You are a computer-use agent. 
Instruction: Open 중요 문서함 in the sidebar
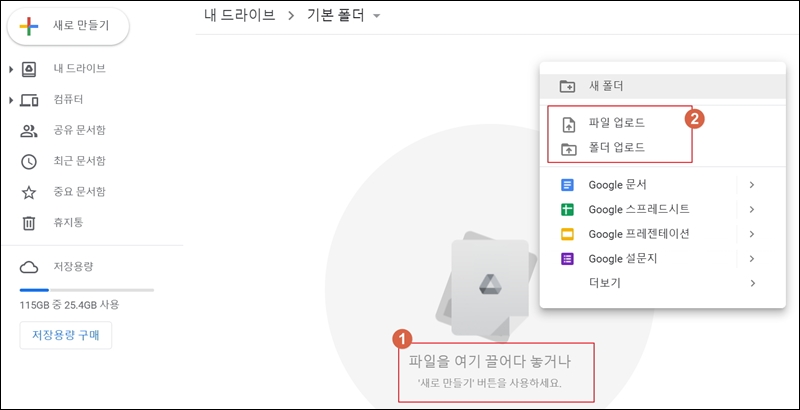pyautogui.click(x=80, y=192)
